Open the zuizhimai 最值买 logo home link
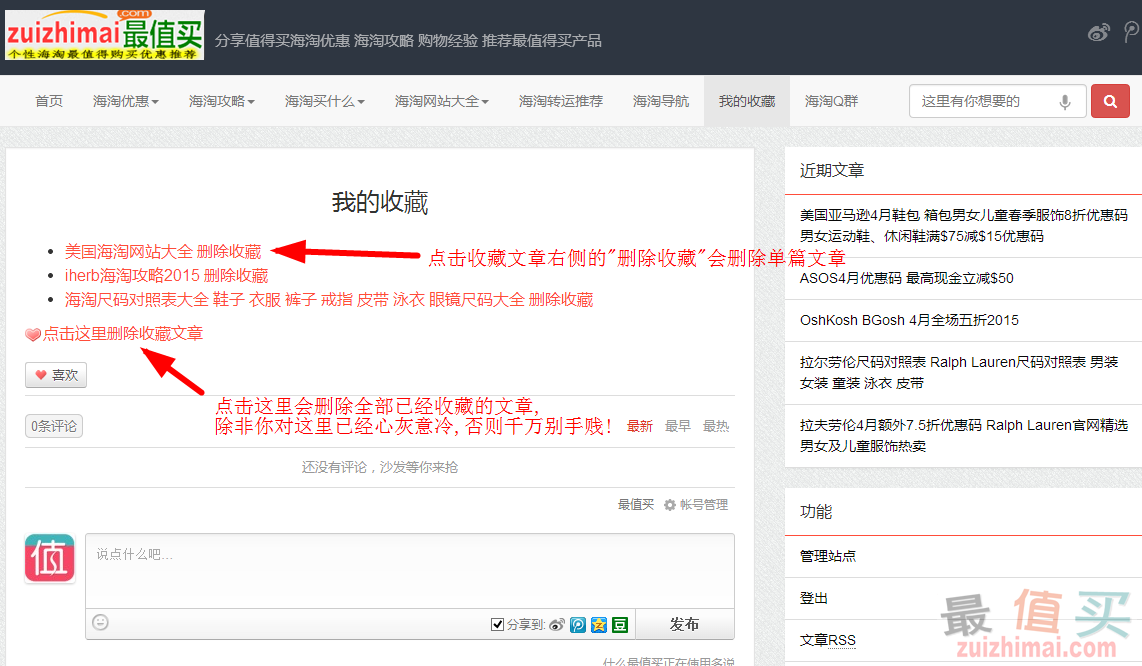Screen dimensions: 1142x666 (x=105, y=35)
